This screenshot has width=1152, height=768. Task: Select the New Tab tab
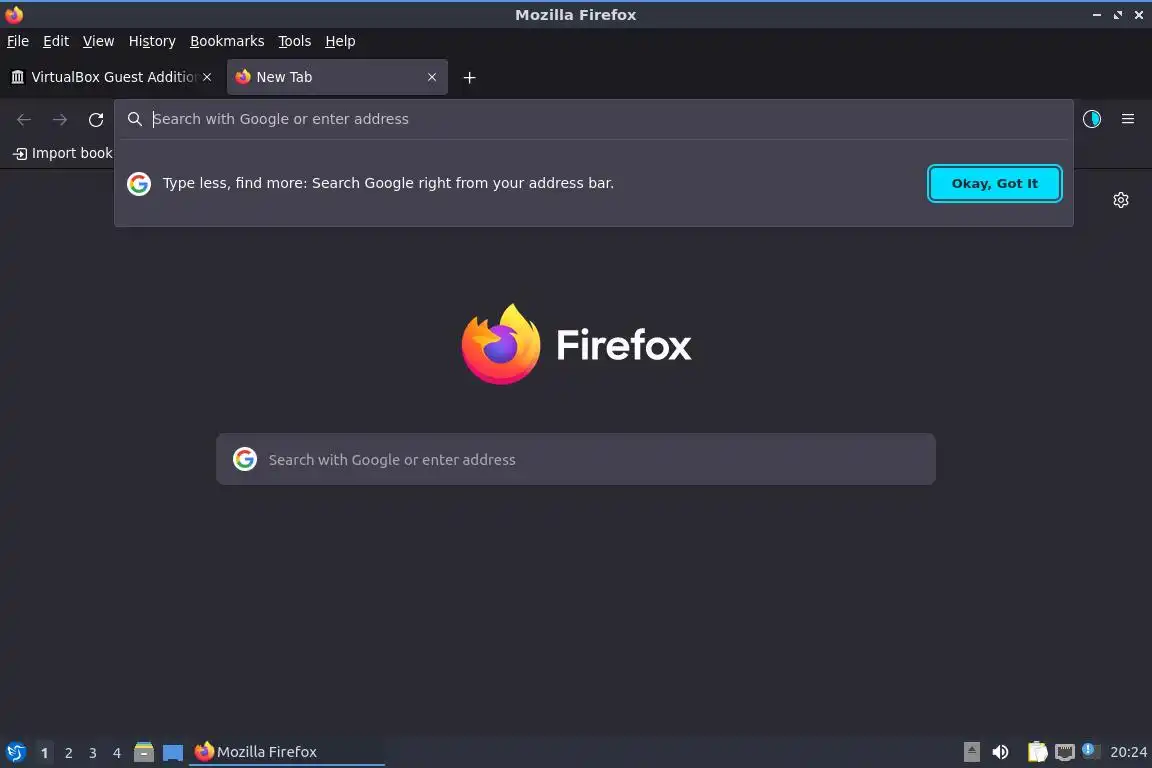tap(337, 77)
